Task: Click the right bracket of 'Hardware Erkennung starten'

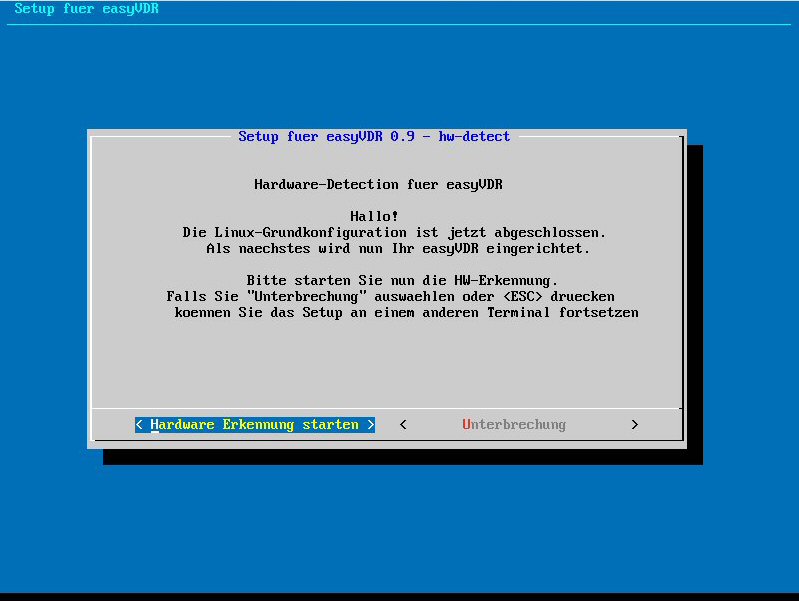Action: pyautogui.click(x=370, y=425)
